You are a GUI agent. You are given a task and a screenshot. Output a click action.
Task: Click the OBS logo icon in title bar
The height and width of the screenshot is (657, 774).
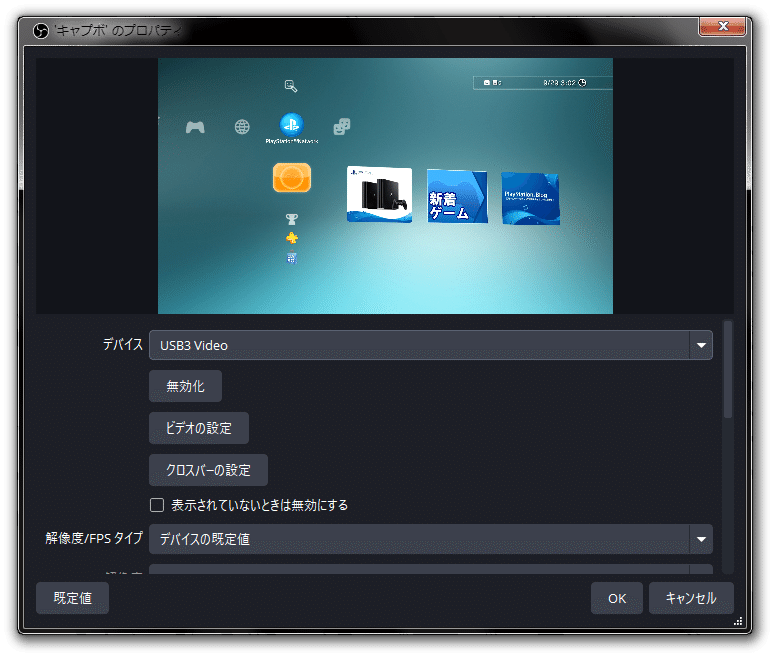[x=40, y=31]
